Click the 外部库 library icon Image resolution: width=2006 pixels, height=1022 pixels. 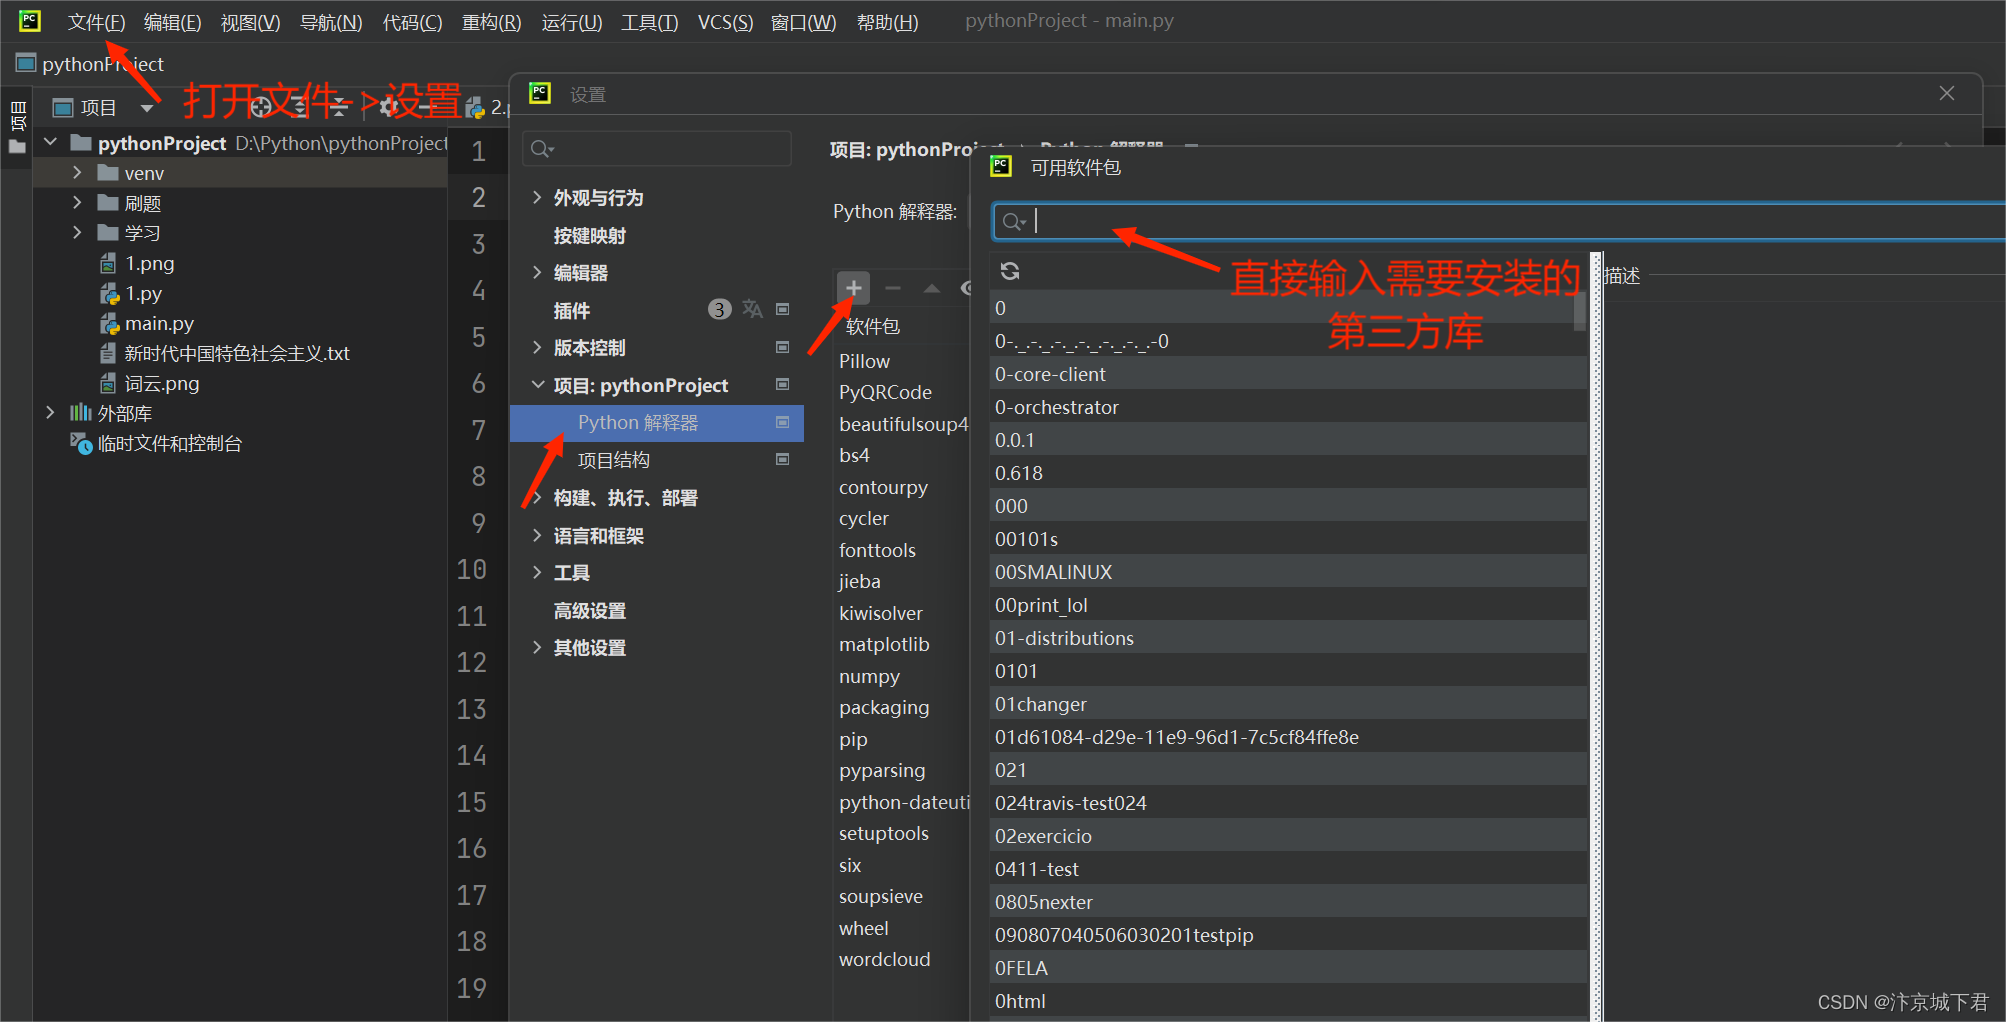(x=80, y=413)
